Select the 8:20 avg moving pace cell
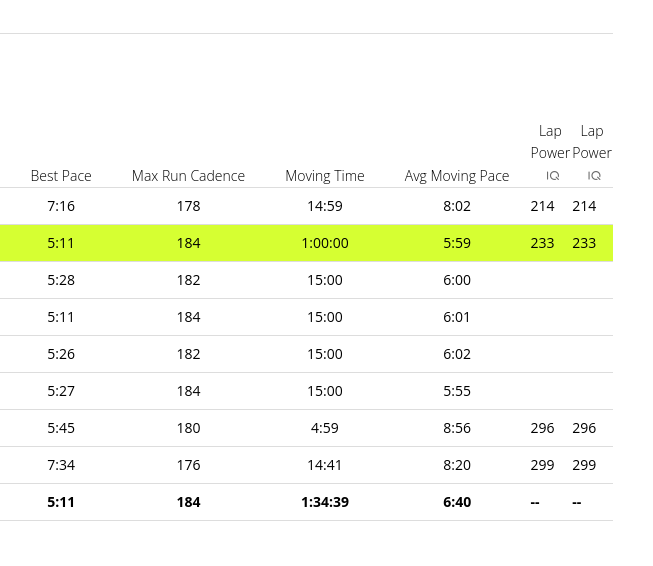This screenshot has height=566, width=653. pos(457,466)
